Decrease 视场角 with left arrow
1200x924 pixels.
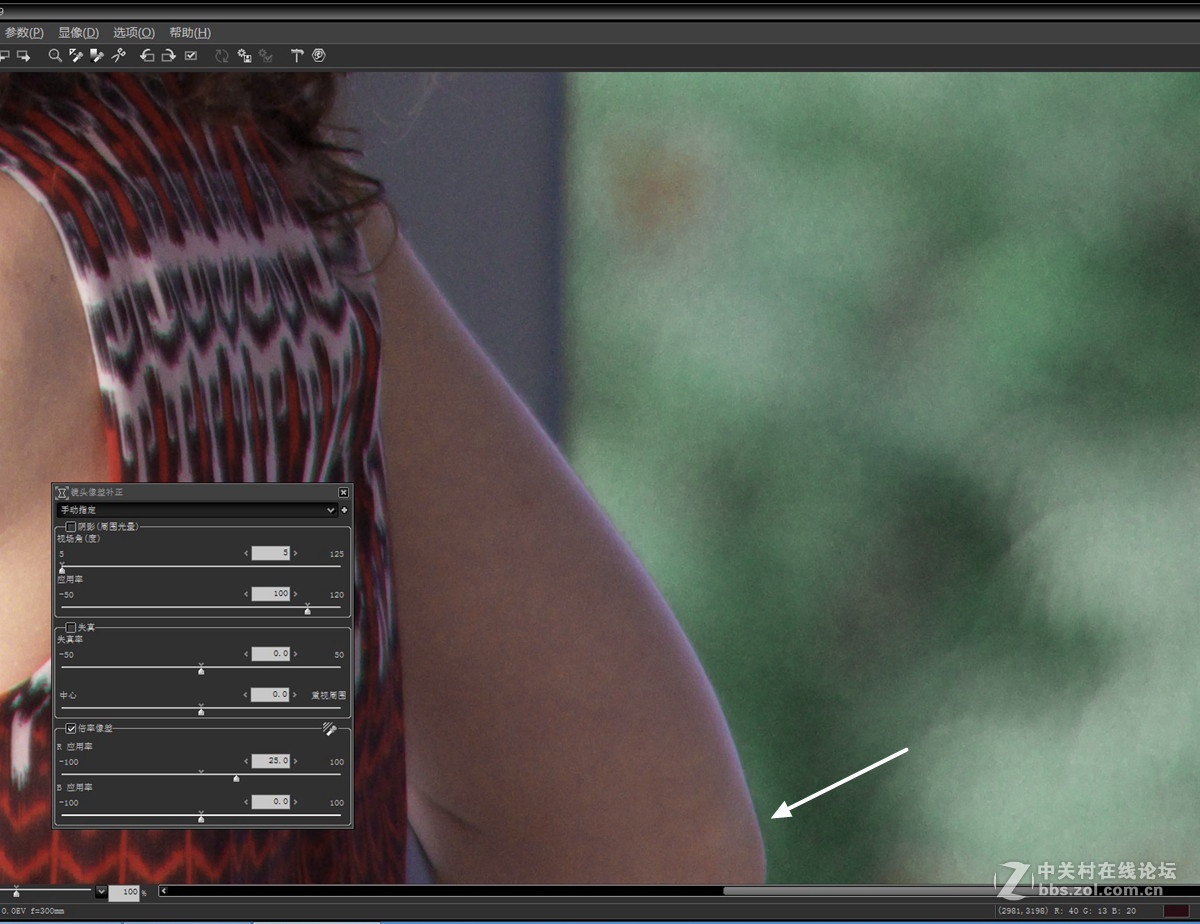click(246, 553)
